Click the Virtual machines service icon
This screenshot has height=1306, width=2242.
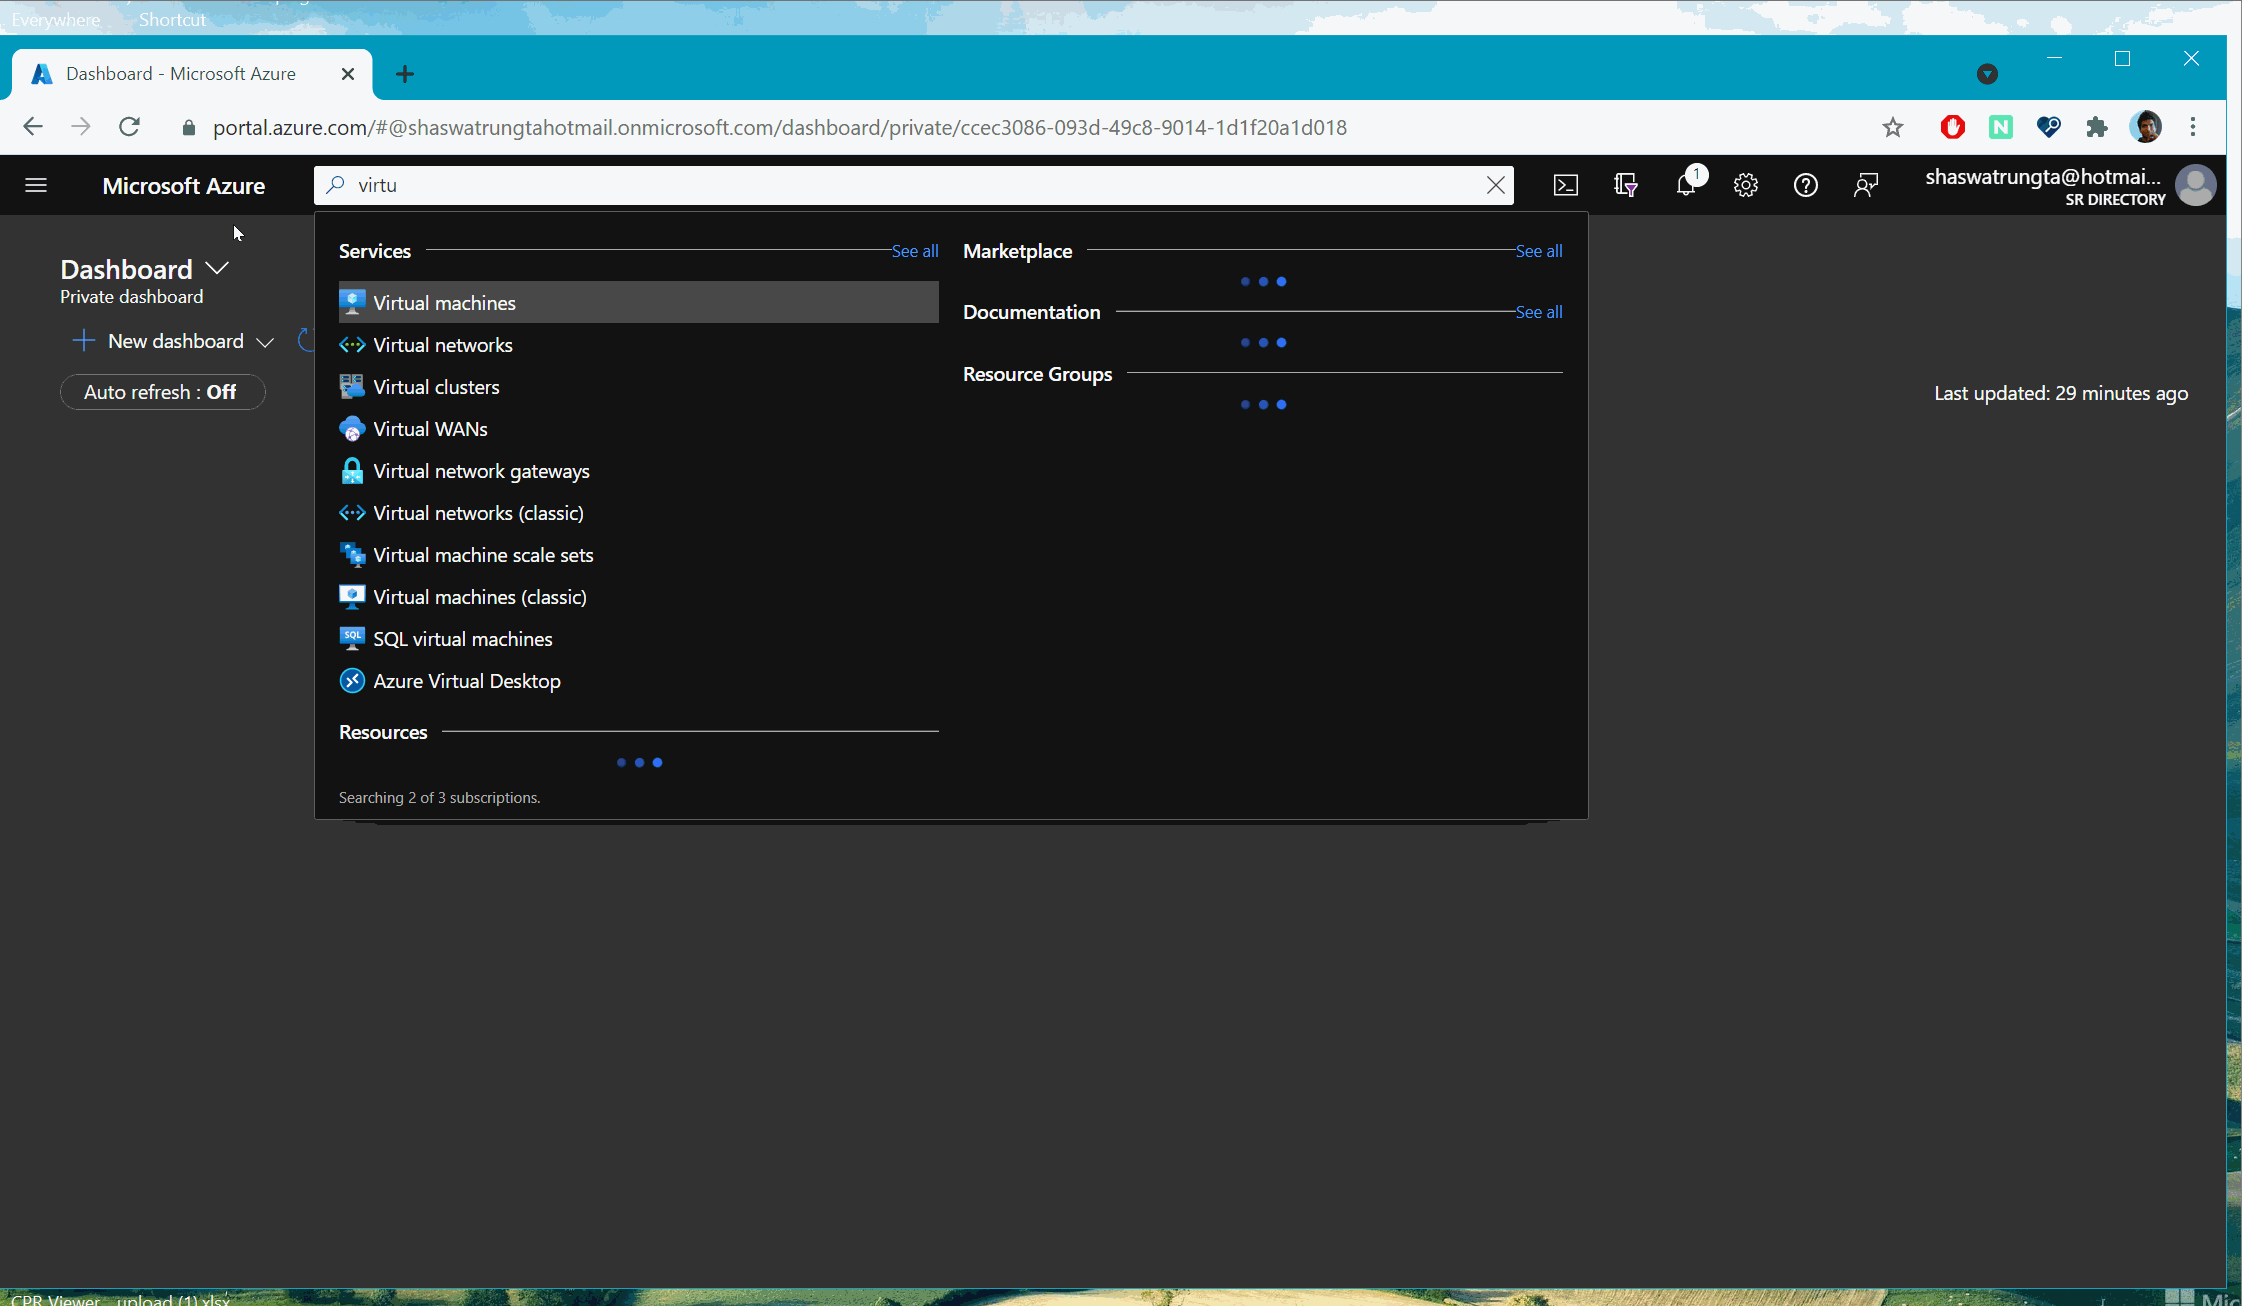point(352,302)
